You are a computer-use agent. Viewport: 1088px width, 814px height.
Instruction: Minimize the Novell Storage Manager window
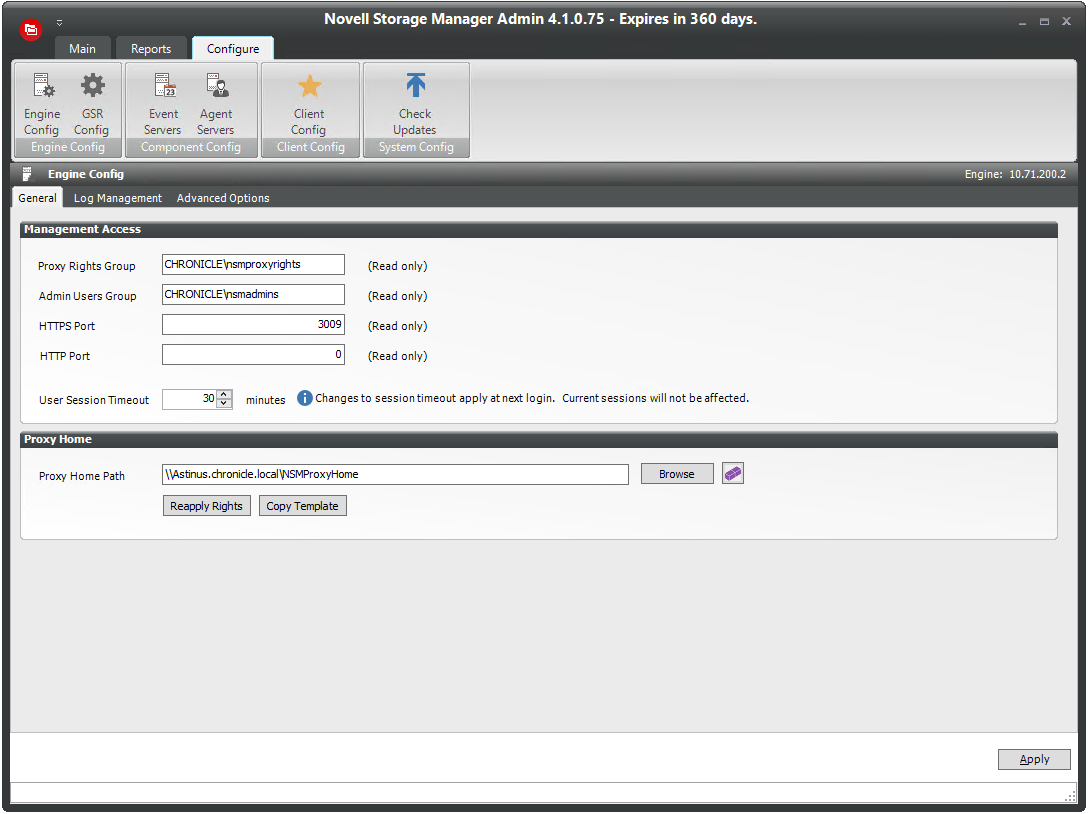pos(1022,22)
